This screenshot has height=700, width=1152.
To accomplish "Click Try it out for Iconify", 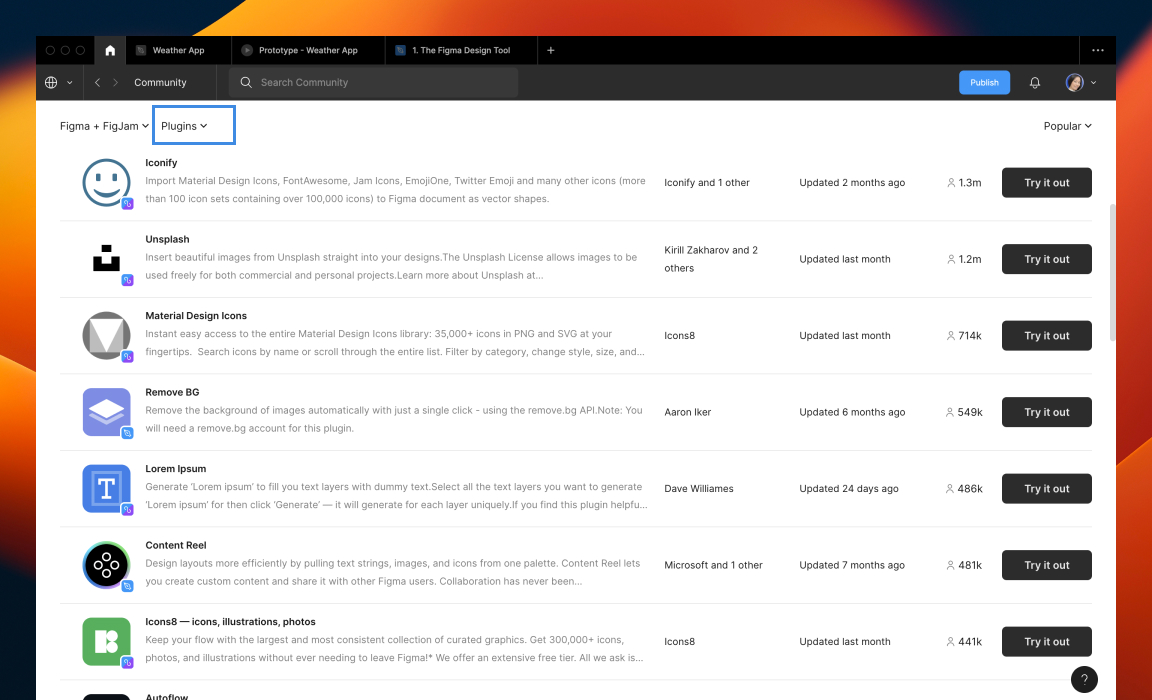I will pyautogui.click(x=1046, y=183).
